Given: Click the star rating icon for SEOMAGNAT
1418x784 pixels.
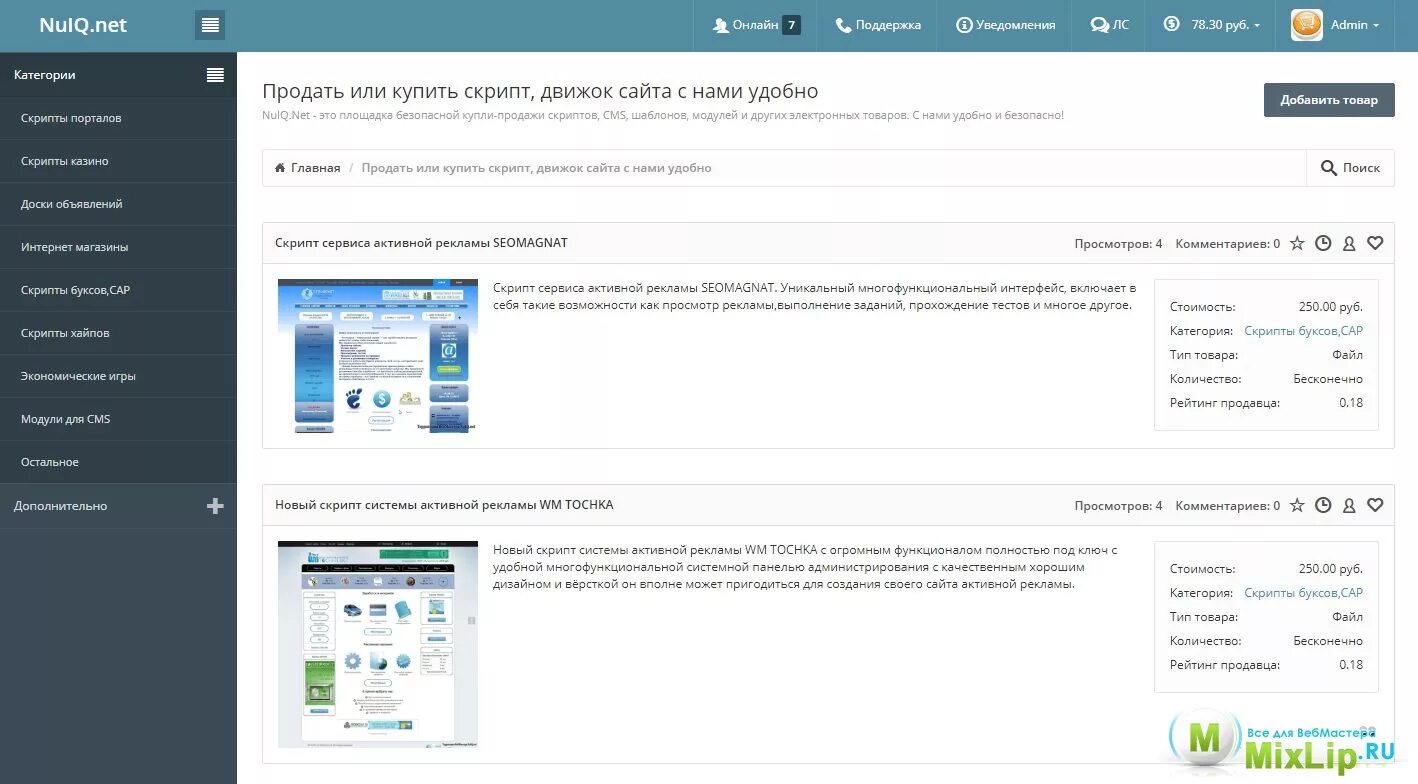Looking at the screenshot, I should tap(1297, 243).
